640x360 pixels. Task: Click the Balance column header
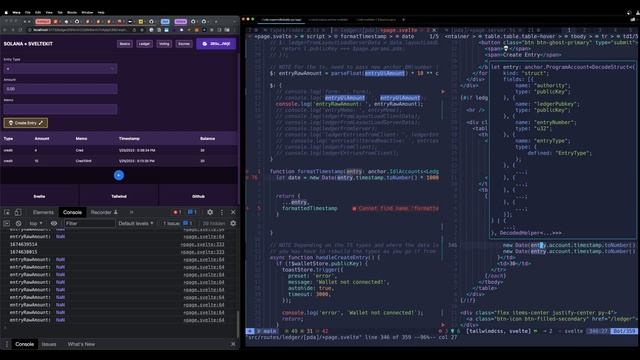point(207,139)
